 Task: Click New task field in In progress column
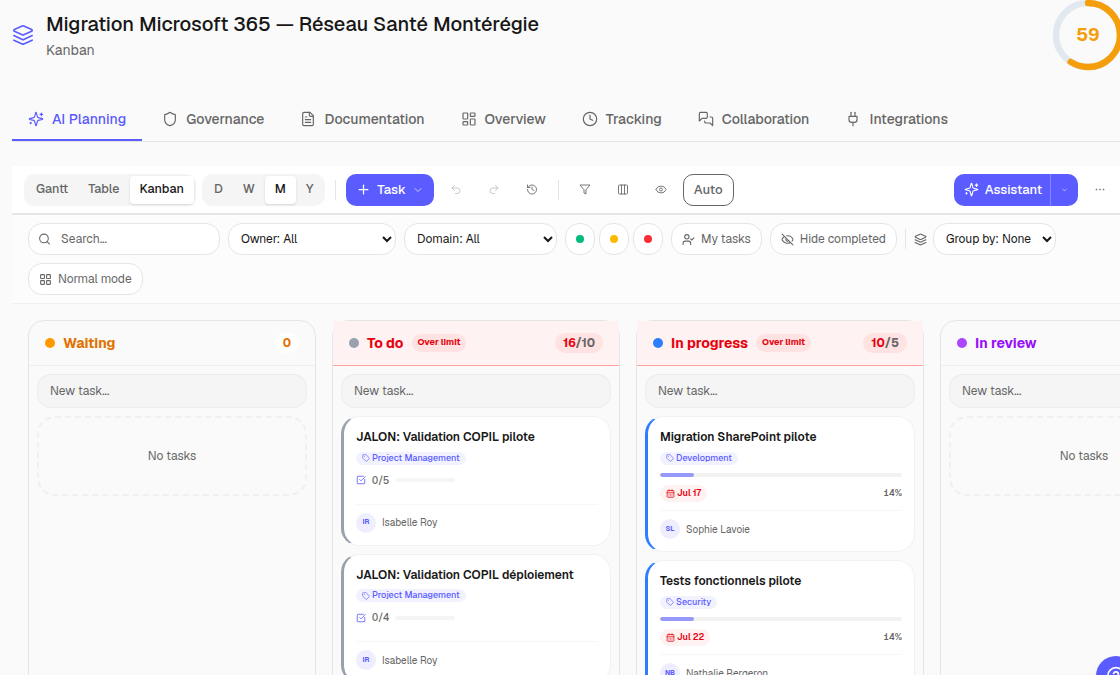780,391
